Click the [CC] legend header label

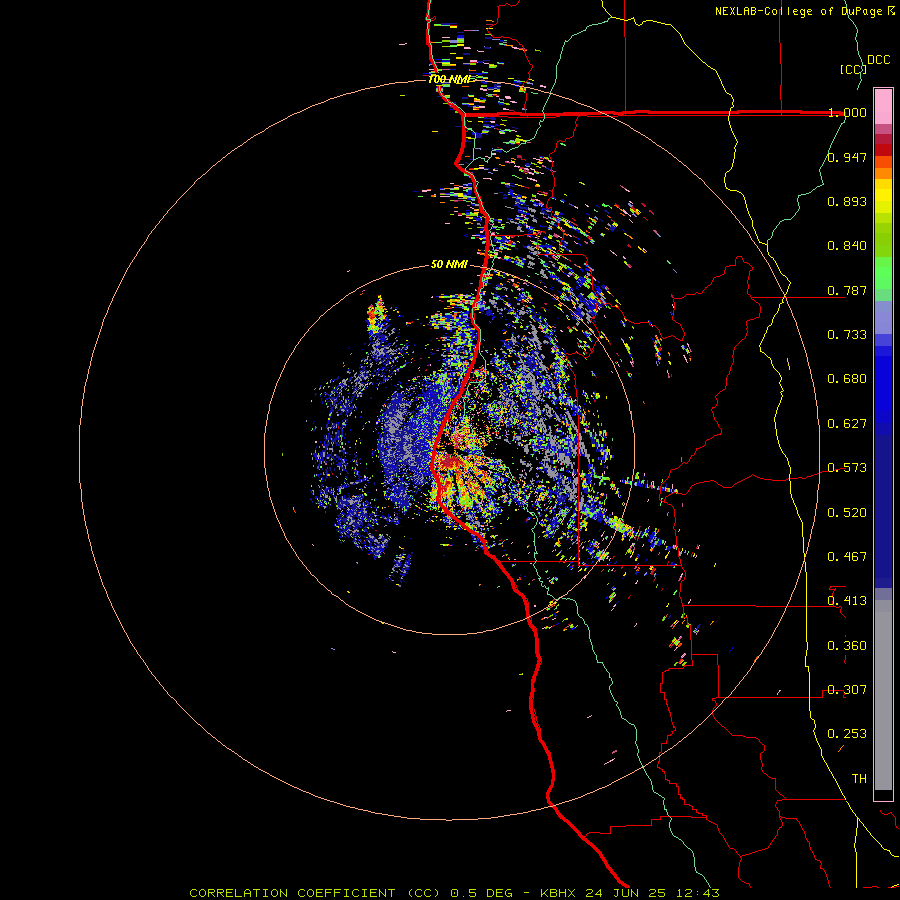coord(854,69)
